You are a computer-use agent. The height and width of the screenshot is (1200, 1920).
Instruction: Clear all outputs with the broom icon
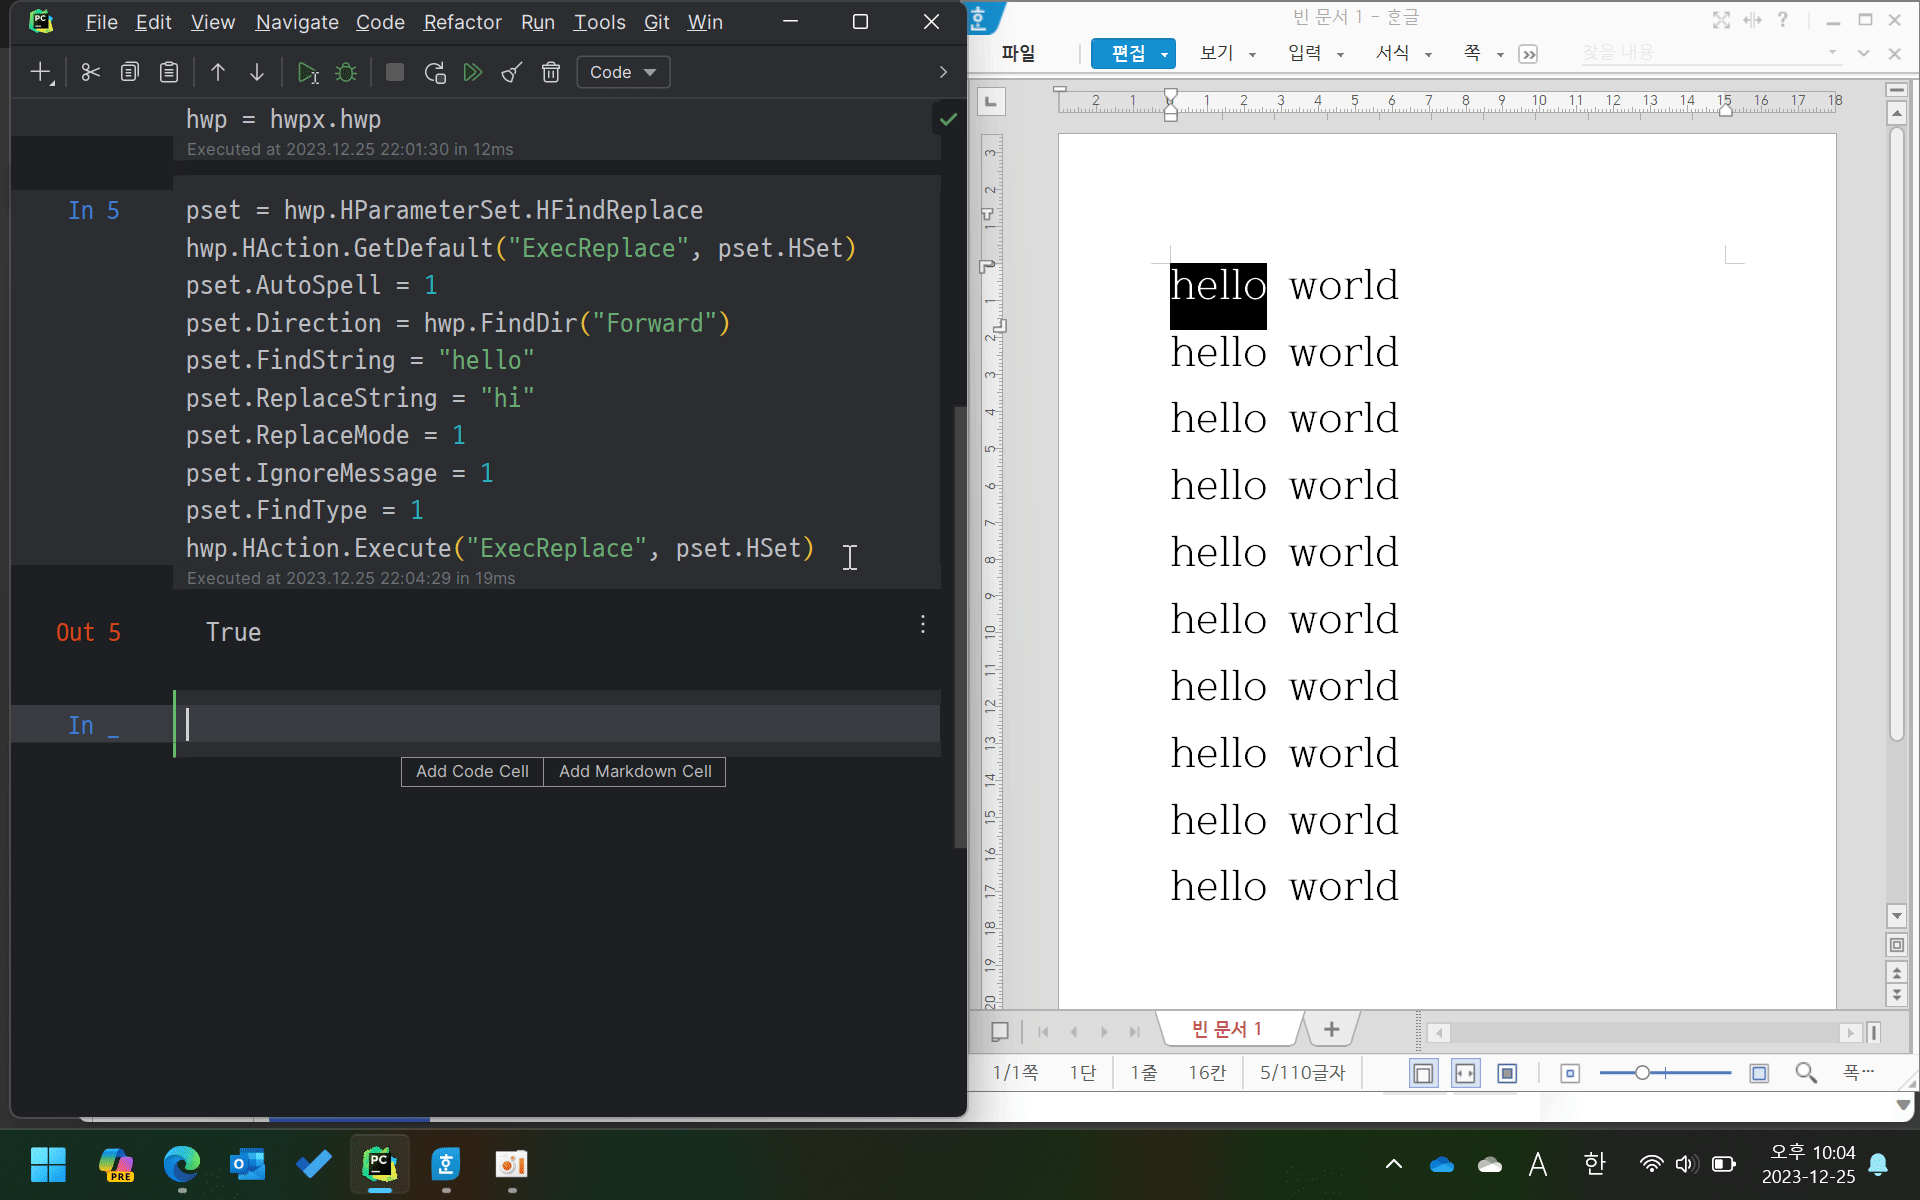click(x=512, y=72)
